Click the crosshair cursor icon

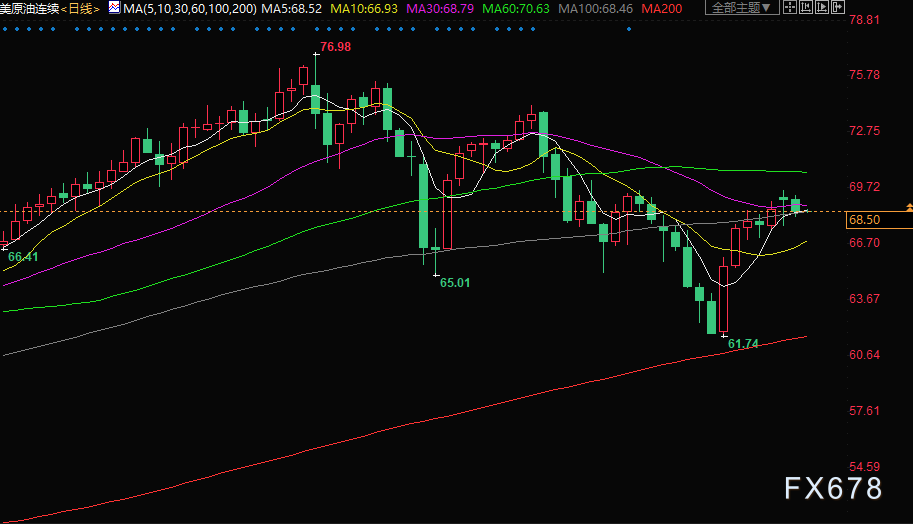790,8
